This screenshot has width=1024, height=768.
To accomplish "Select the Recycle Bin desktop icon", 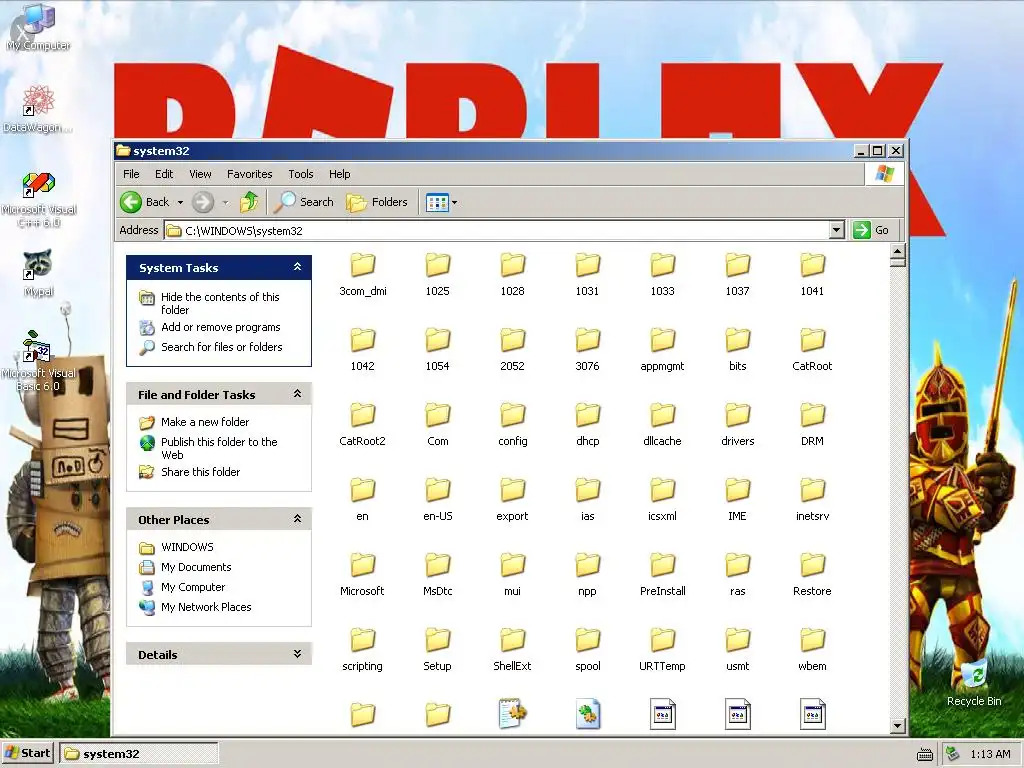I will coord(974,682).
